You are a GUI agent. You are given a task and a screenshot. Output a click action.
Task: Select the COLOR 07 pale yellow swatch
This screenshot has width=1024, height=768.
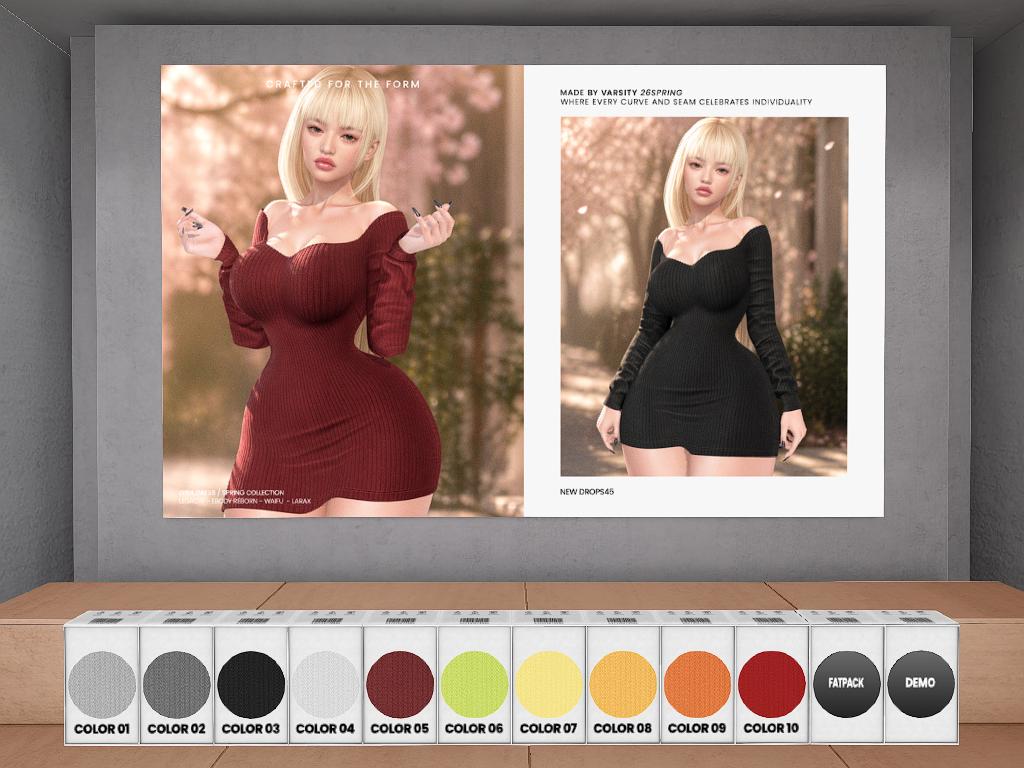[548, 684]
